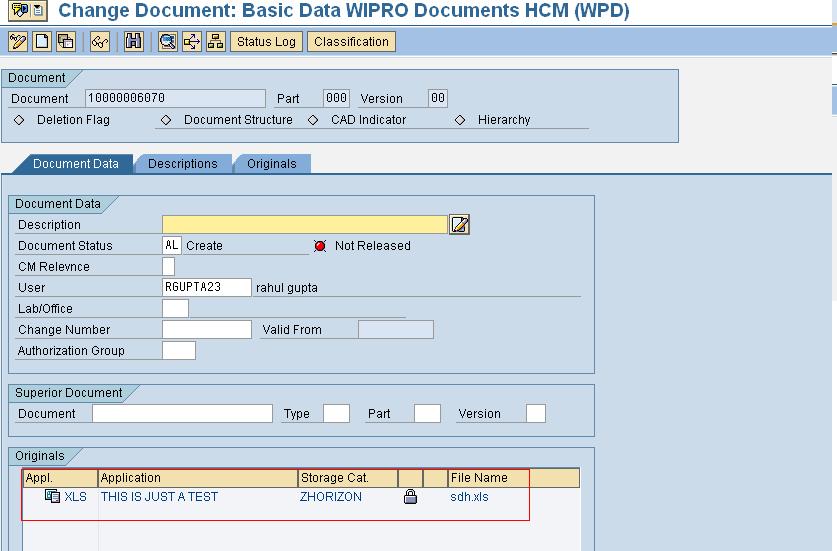Click the XLS application type icon
Viewport: 837px width, 551px height.
(x=52, y=497)
